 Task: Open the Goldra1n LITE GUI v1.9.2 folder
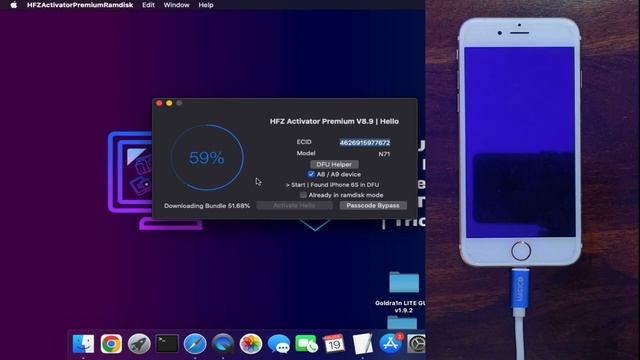403,282
